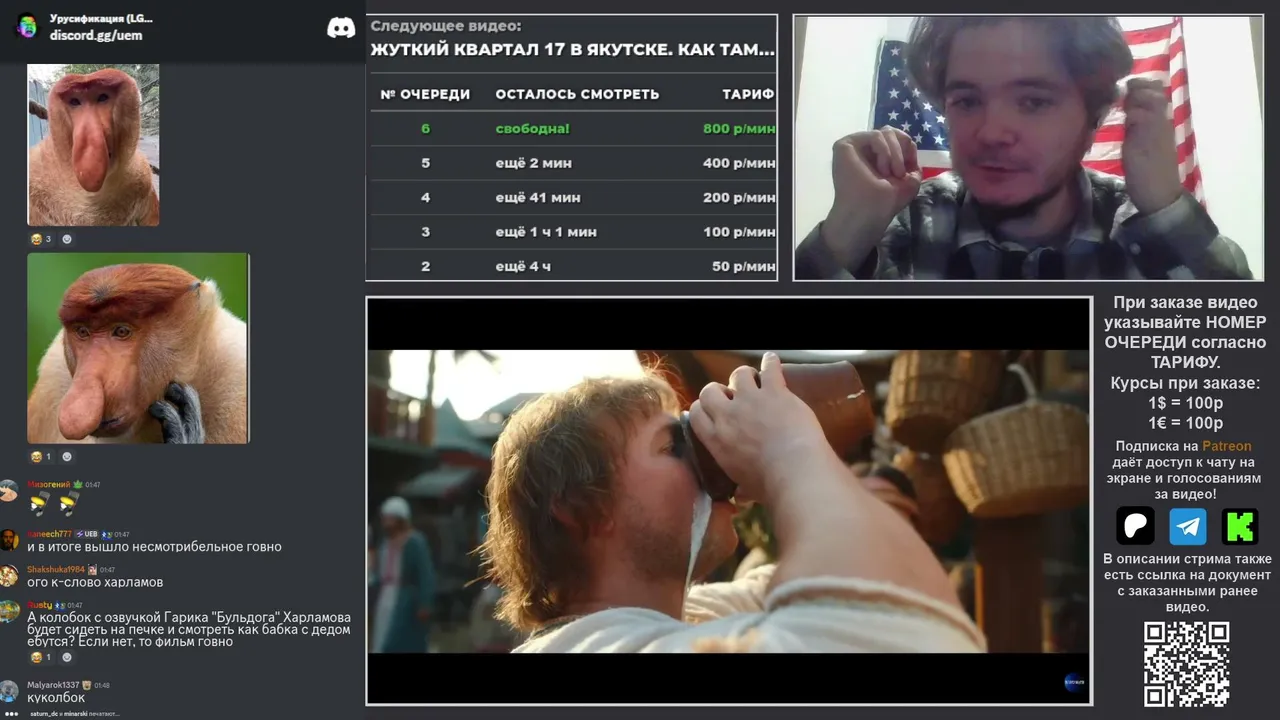
Task: Click next video title 'ЖУТКИЙ КВАРТАЛ 17 В ЯКУТСКЕ'
Action: [573, 49]
